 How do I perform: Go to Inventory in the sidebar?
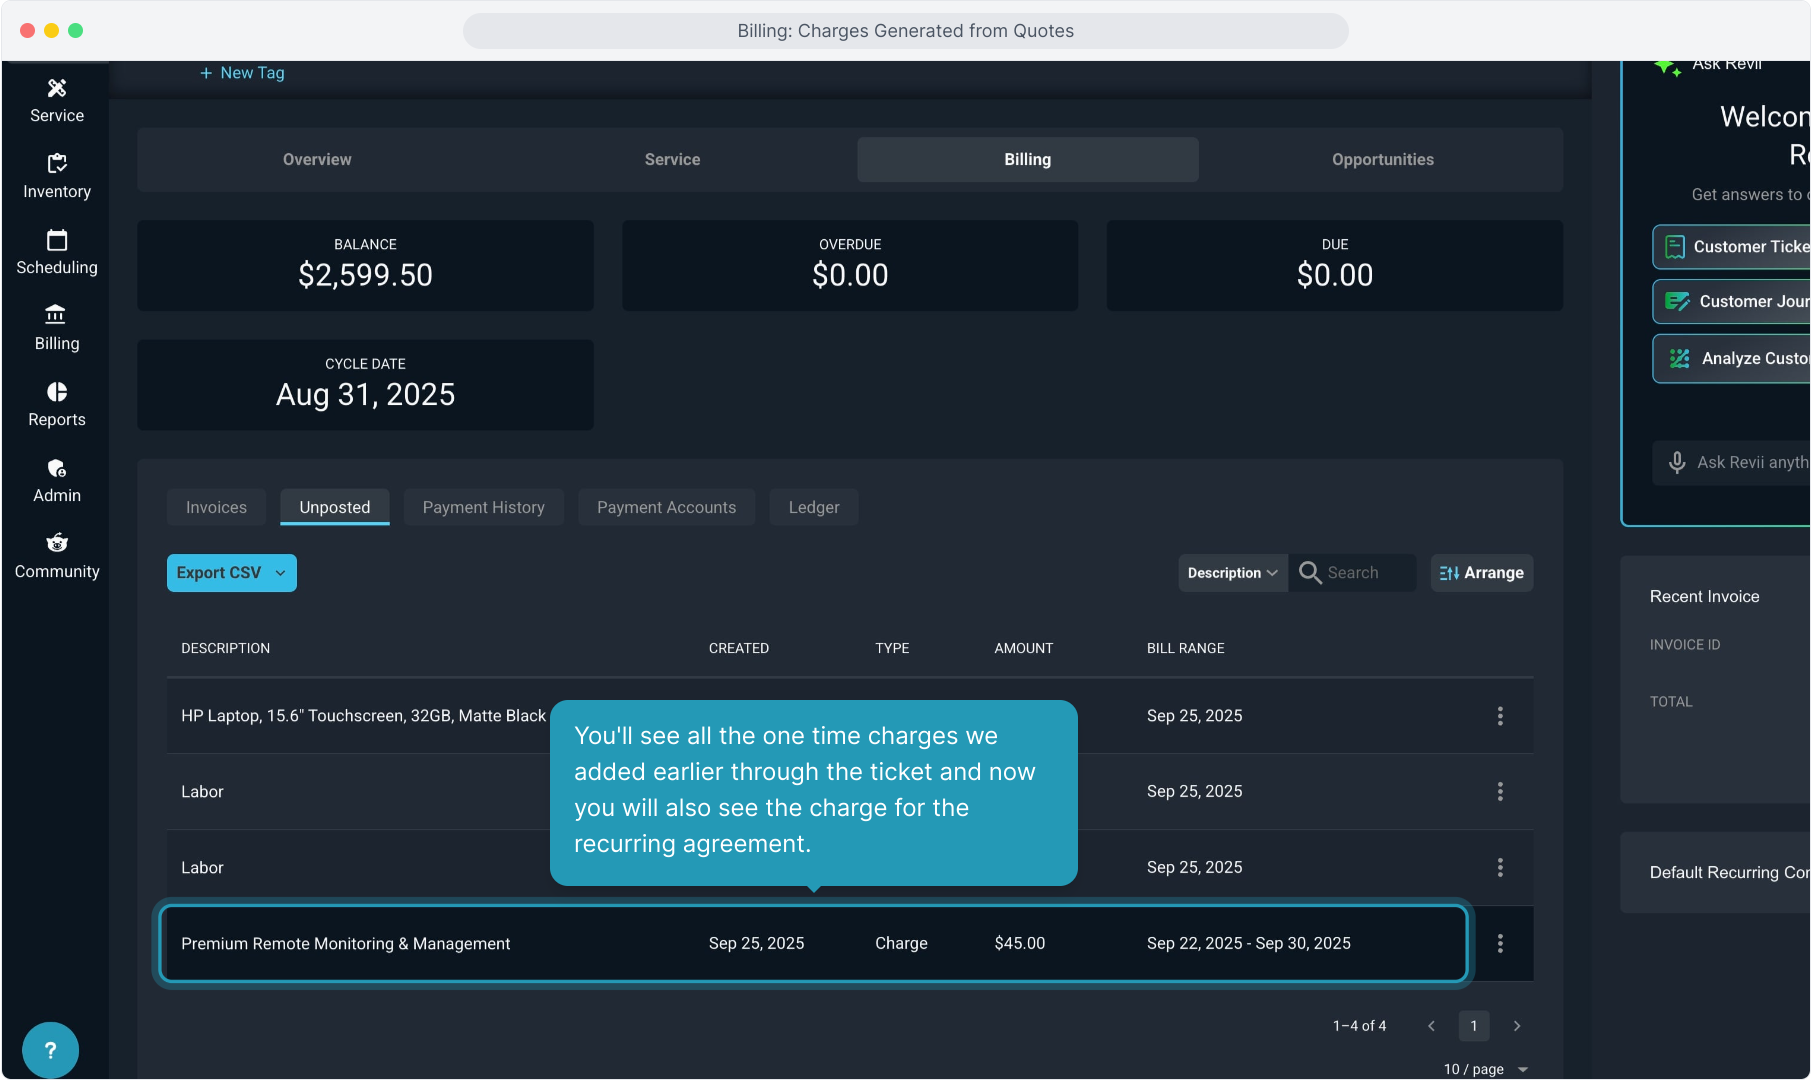tap(57, 164)
